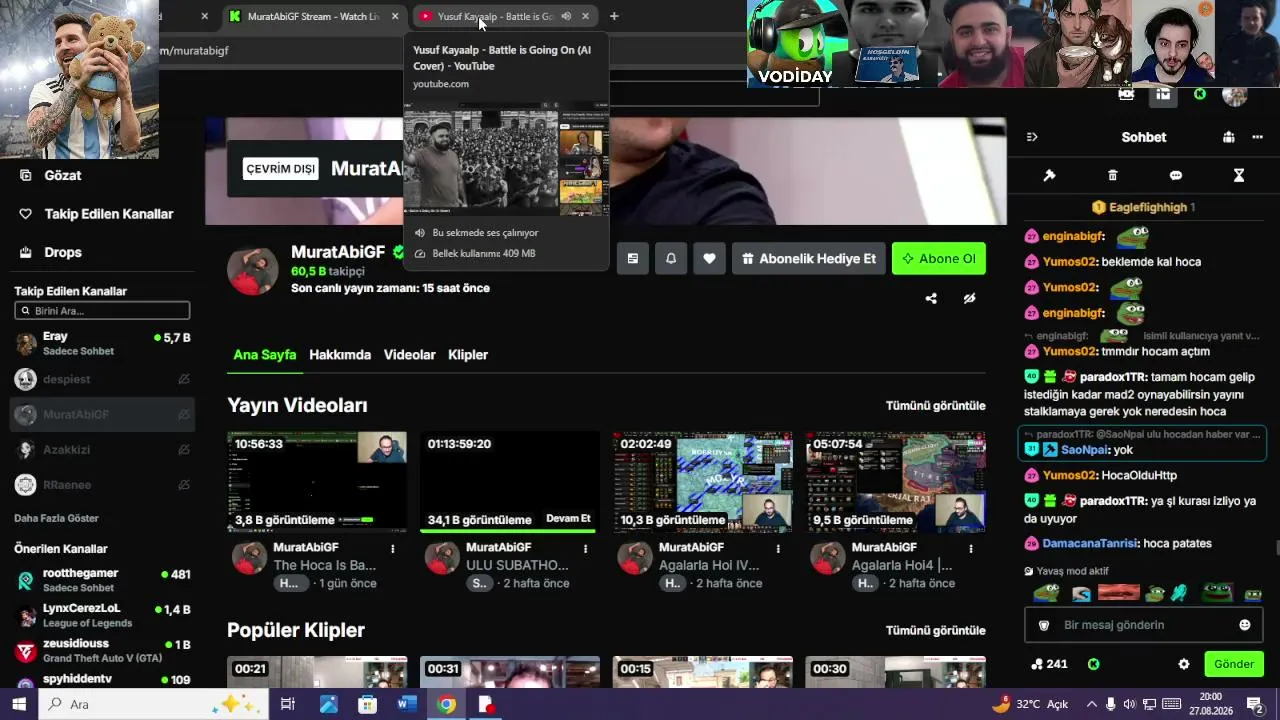
Task: Toggle slow mode hourglass icon
Action: [x=1239, y=175]
